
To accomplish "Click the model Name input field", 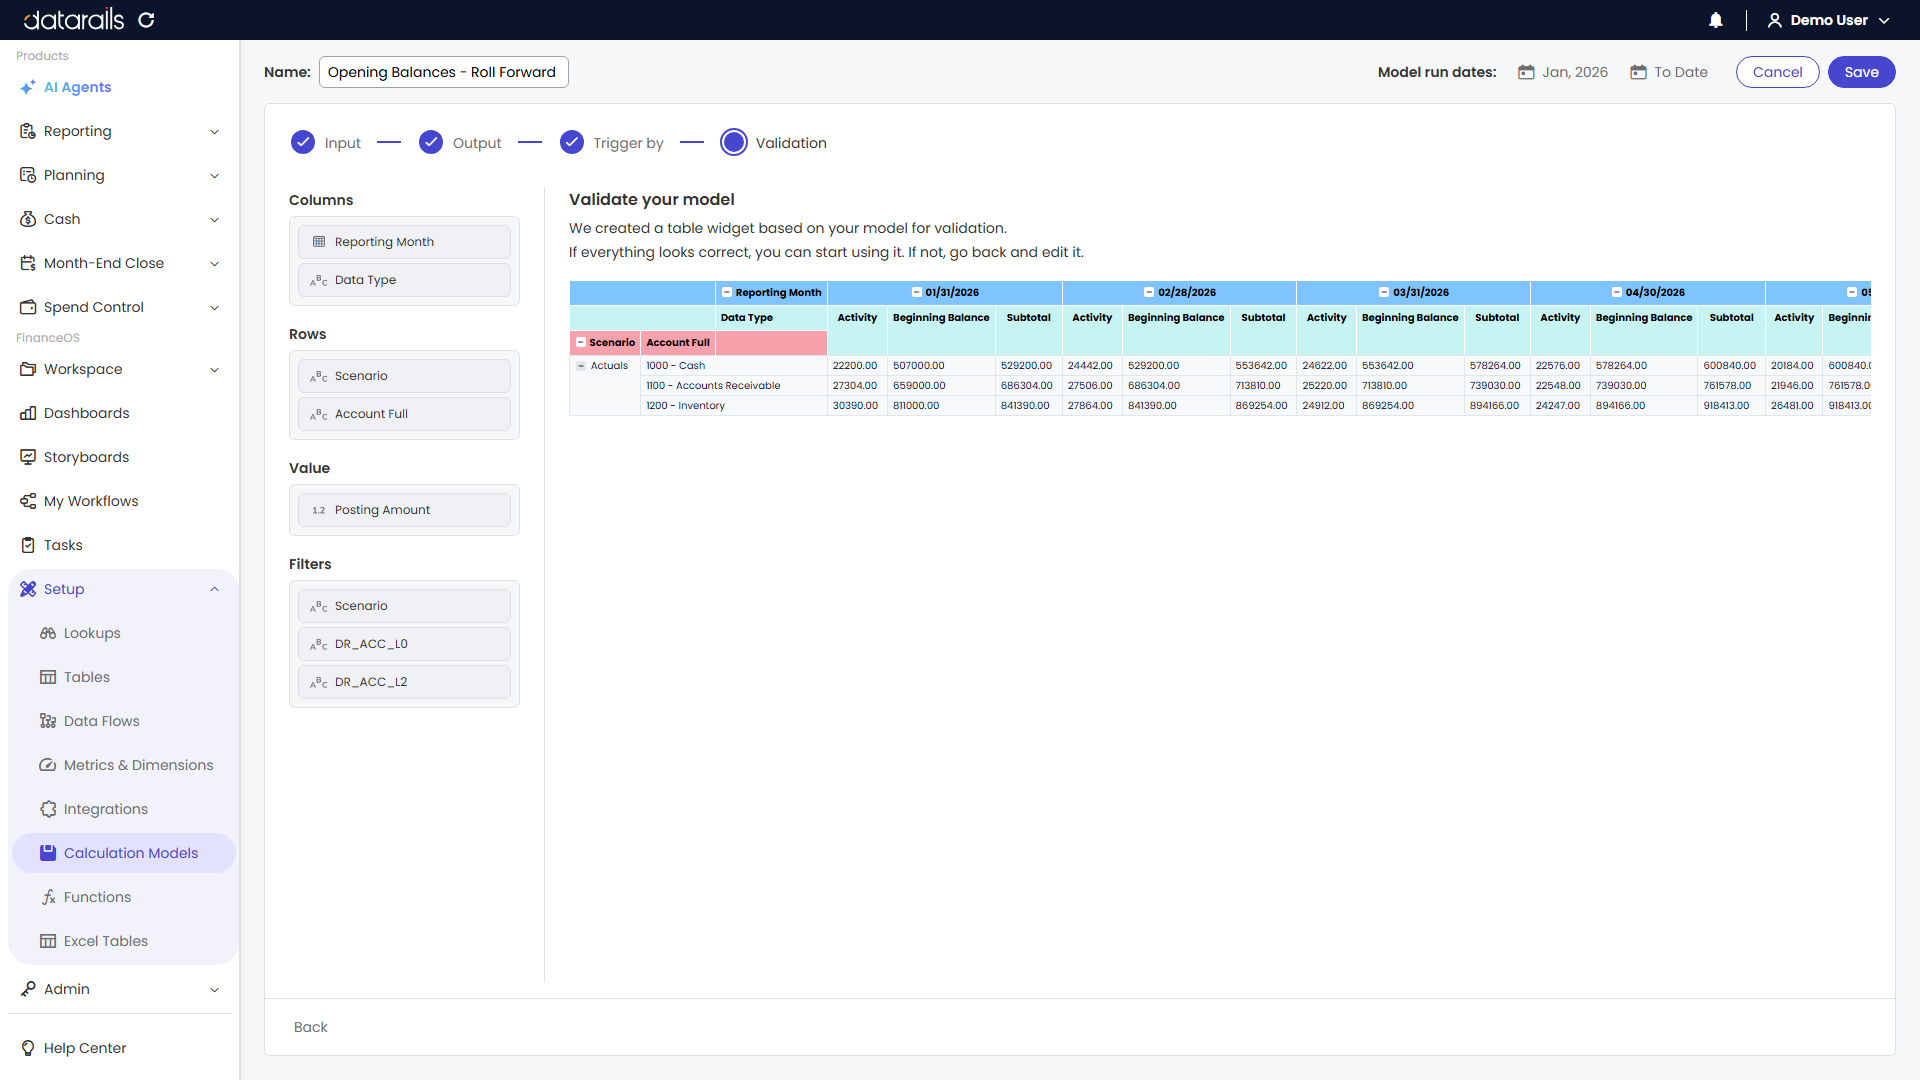I will tap(443, 72).
